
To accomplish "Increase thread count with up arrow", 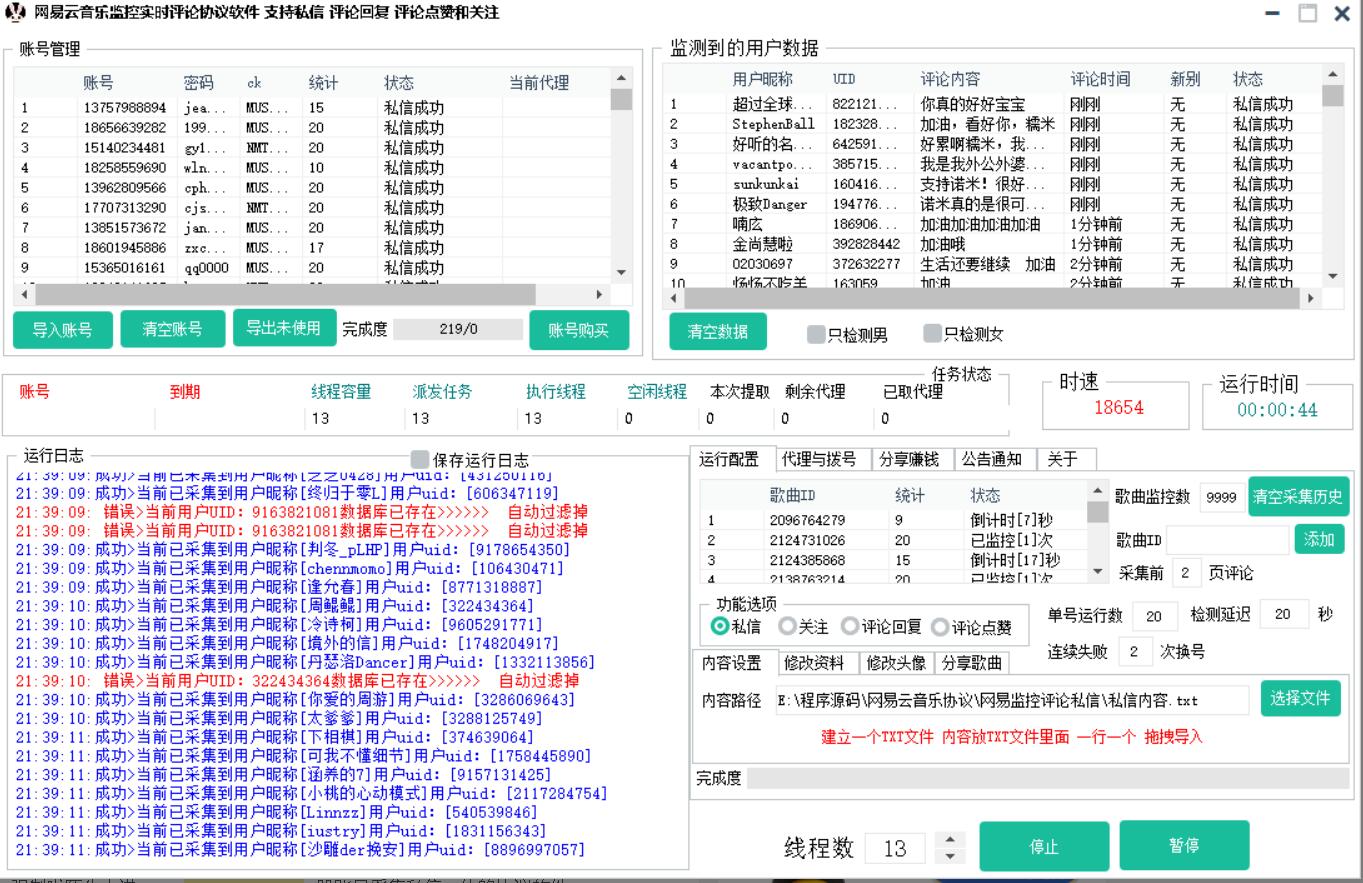I will point(950,841).
